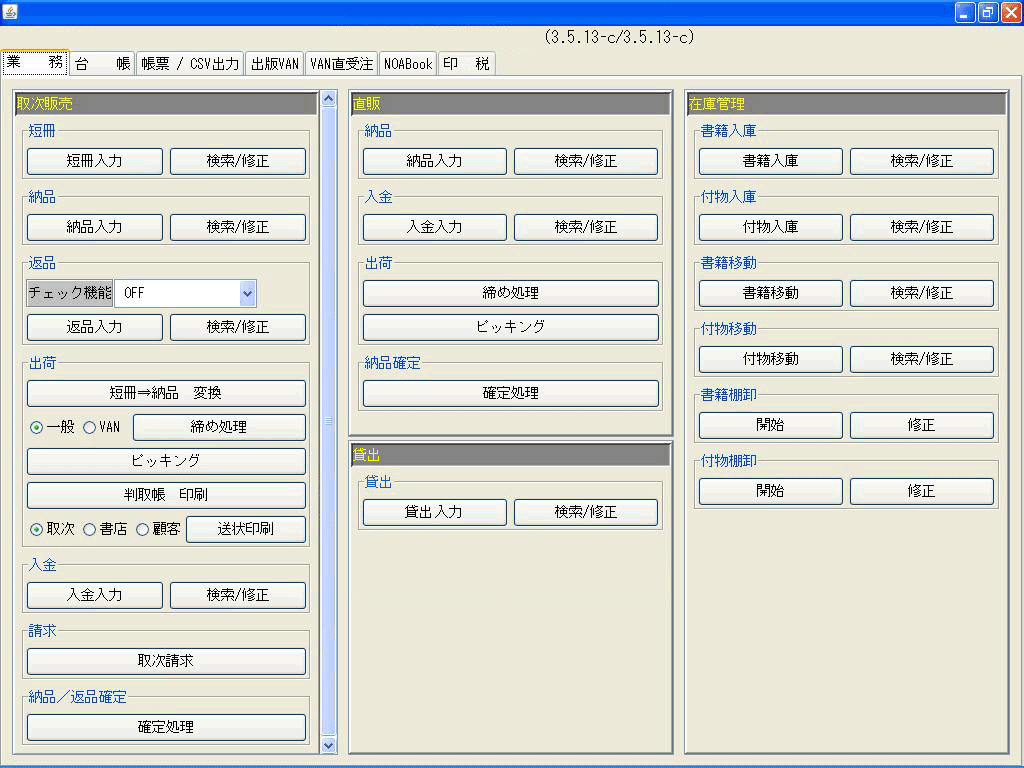This screenshot has width=1024, height=768.
Task: Go to the NOABook tab
Action: [x=407, y=64]
